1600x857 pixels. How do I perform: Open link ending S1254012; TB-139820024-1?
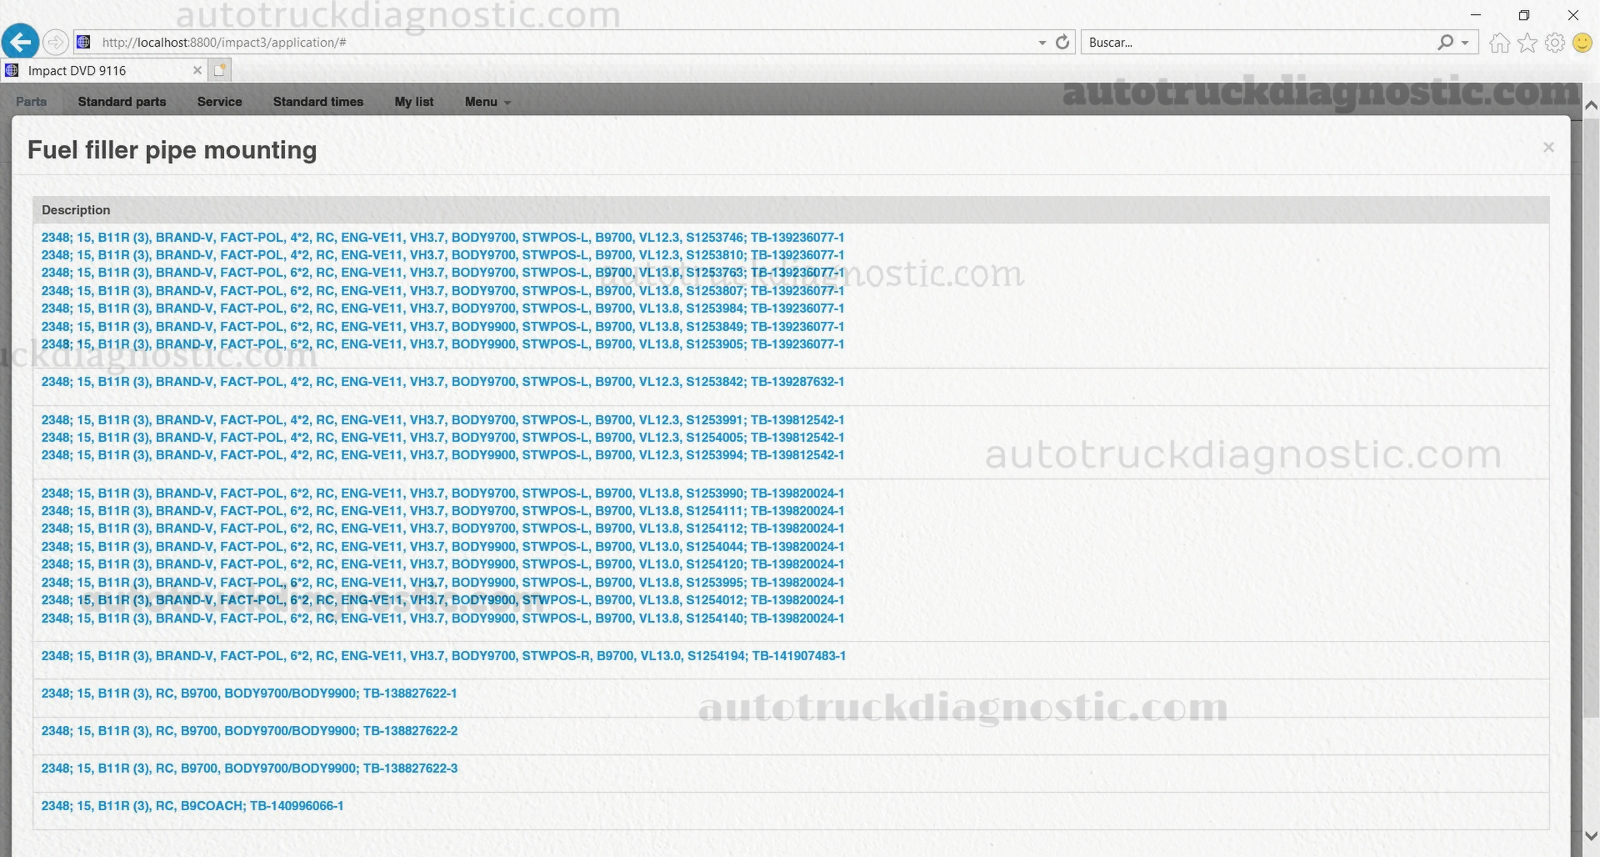pos(443,600)
